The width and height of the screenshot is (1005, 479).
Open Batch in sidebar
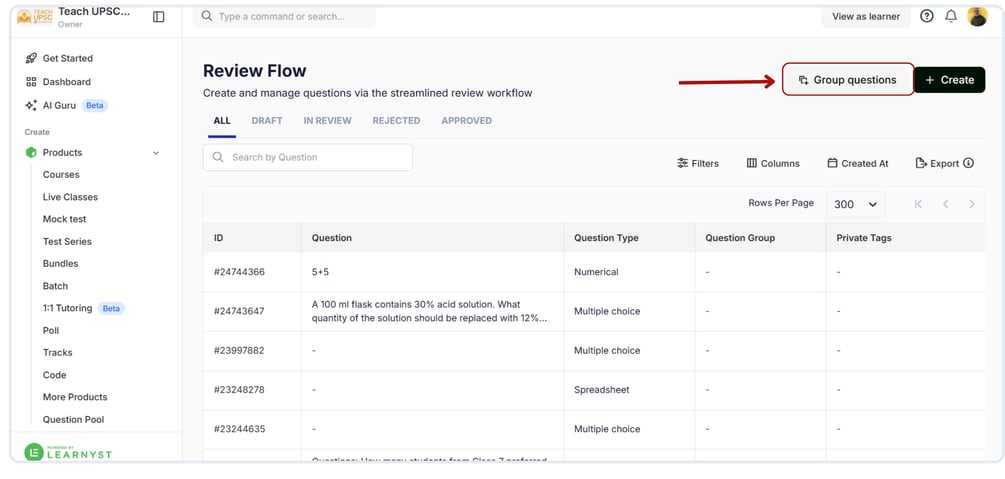pyautogui.click(x=55, y=286)
